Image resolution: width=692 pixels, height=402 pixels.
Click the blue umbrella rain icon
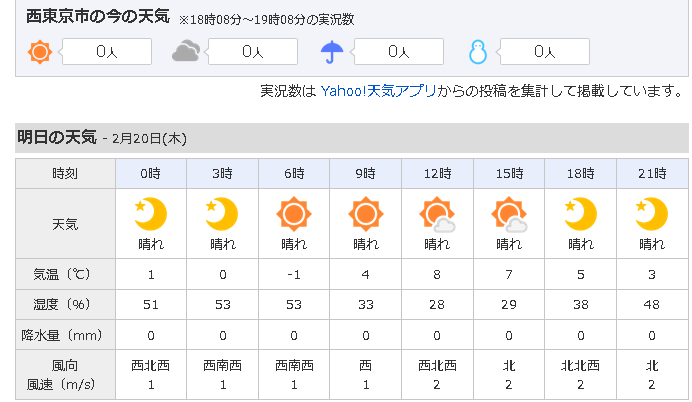tap(332, 52)
